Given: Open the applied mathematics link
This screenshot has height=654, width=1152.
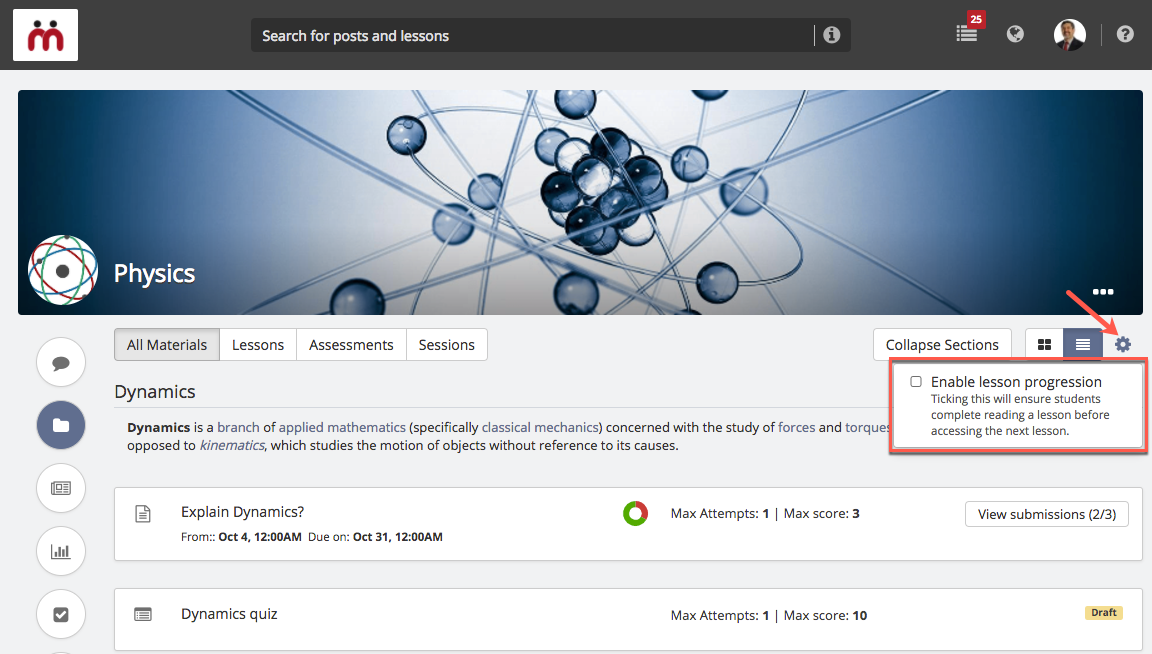Looking at the screenshot, I should pos(342,428).
